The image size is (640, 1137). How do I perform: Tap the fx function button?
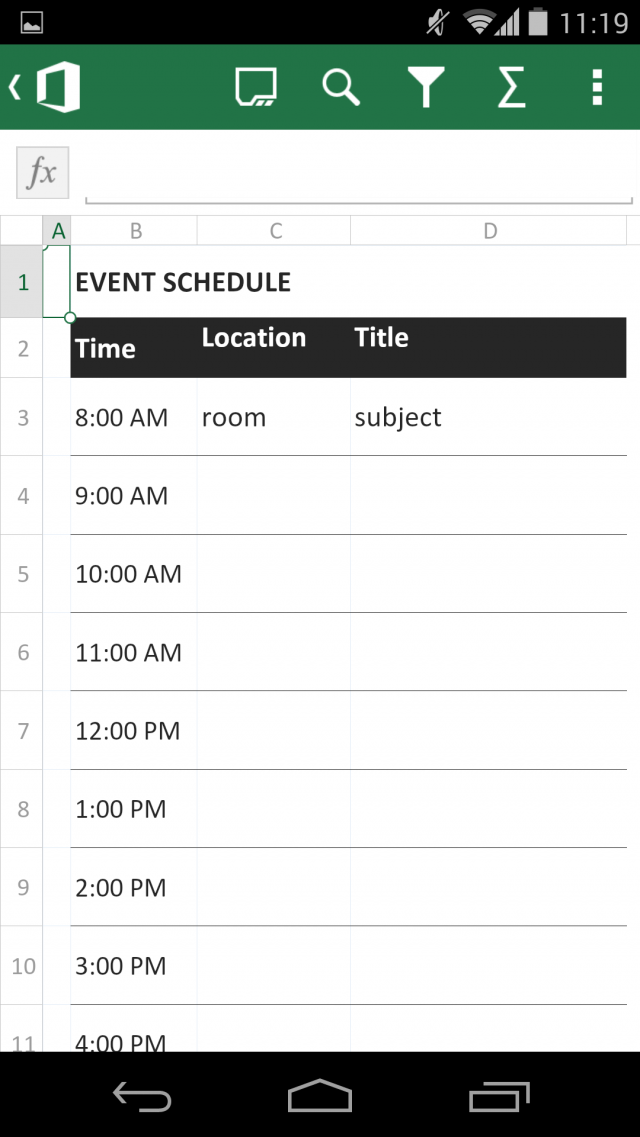tap(42, 173)
